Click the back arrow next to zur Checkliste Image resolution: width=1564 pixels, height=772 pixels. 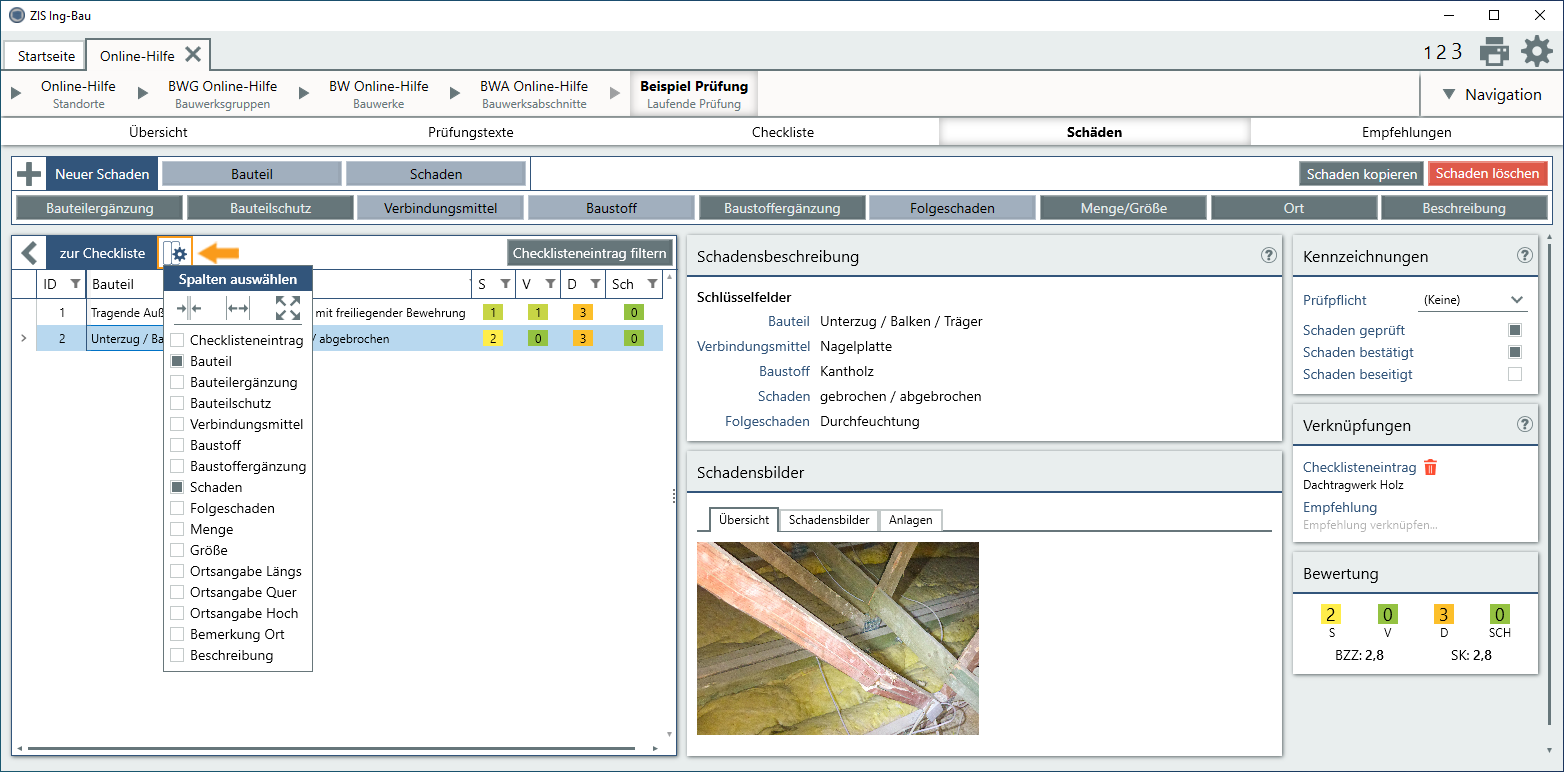coord(29,253)
